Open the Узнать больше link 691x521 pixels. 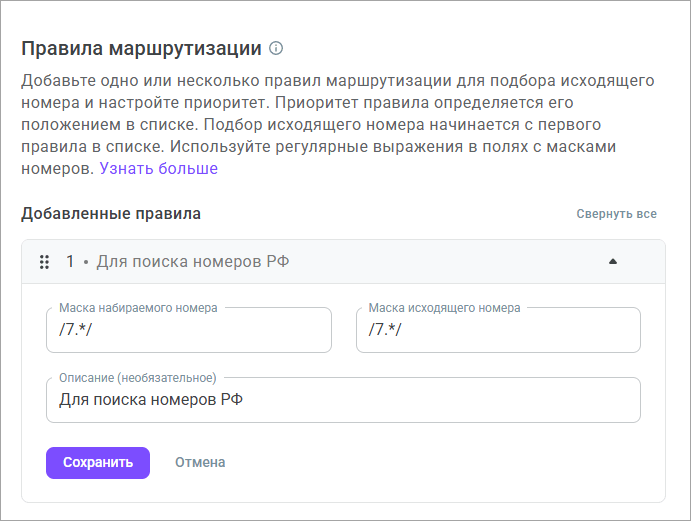158,169
